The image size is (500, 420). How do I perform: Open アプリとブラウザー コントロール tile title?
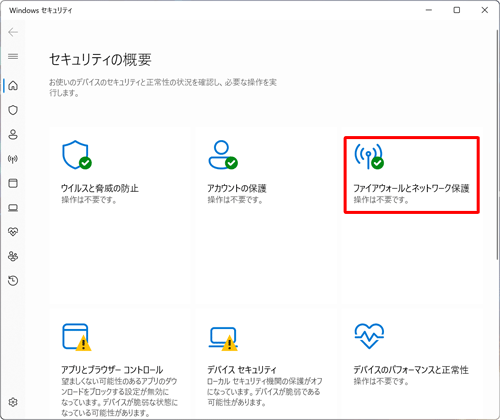tap(112, 370)
